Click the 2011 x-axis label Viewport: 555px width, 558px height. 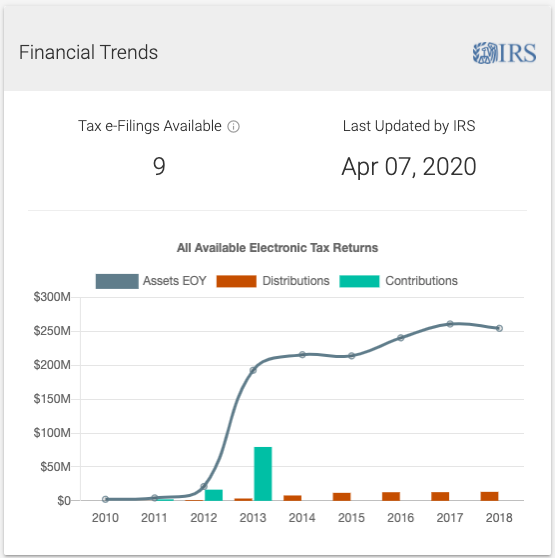click(x=154, y=518)
